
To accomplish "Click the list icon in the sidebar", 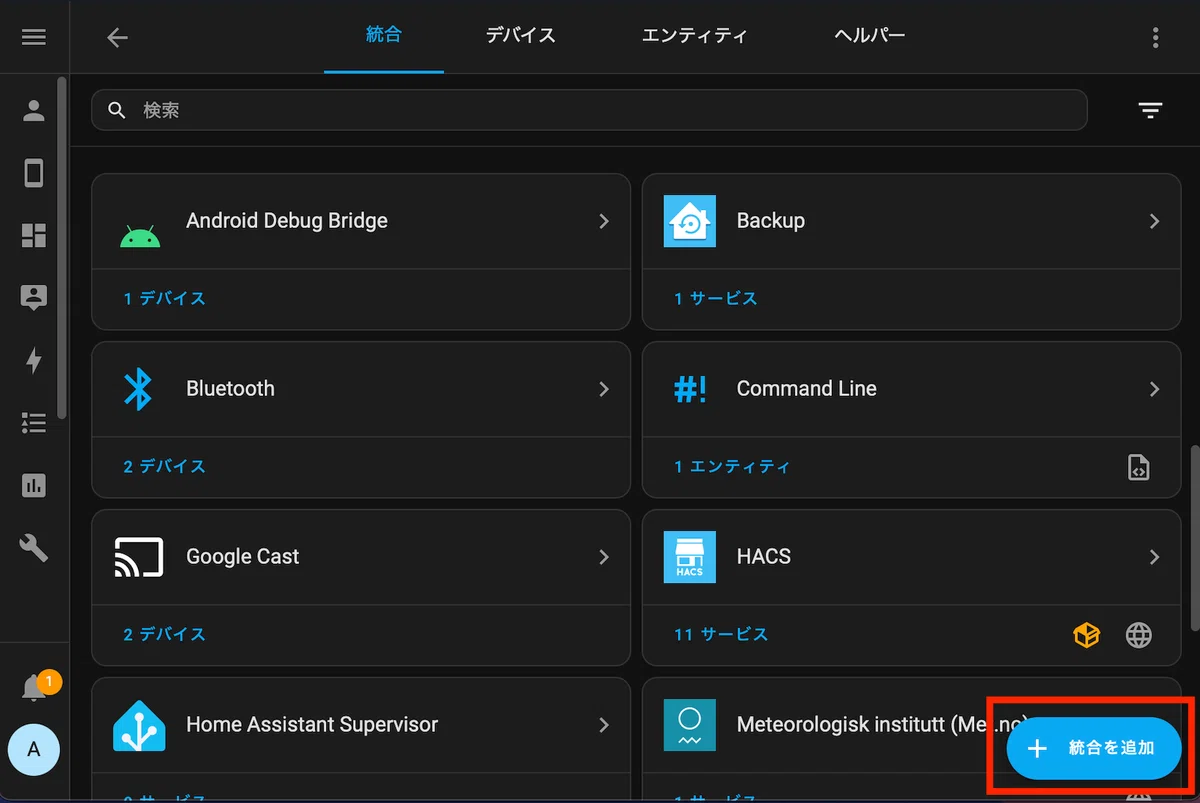I will click(34, 423).
